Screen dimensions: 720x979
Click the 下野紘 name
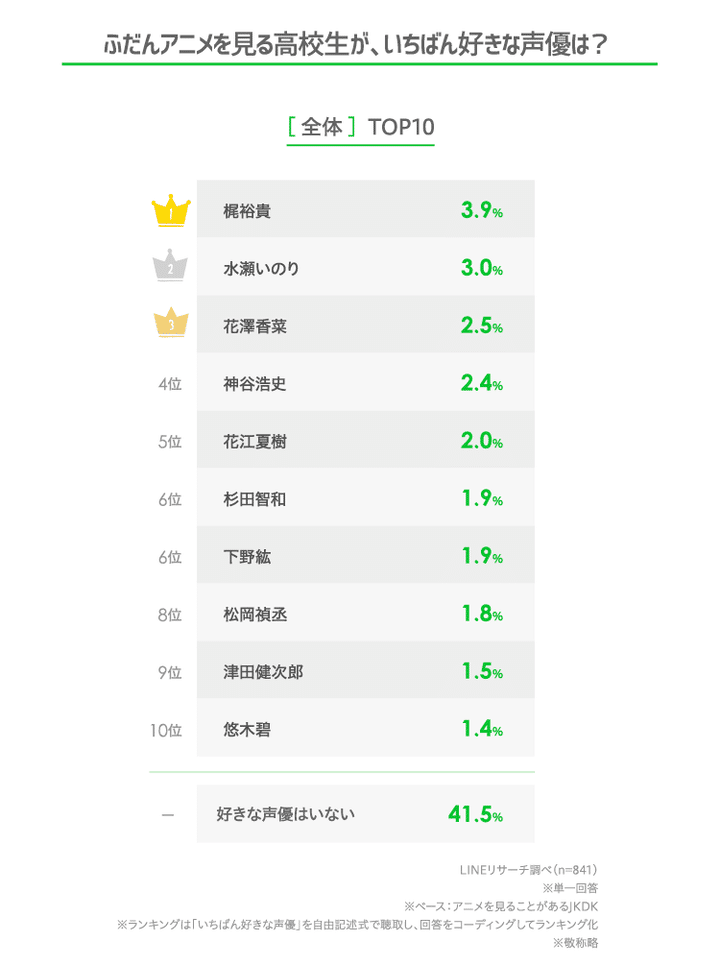(247, 557)
